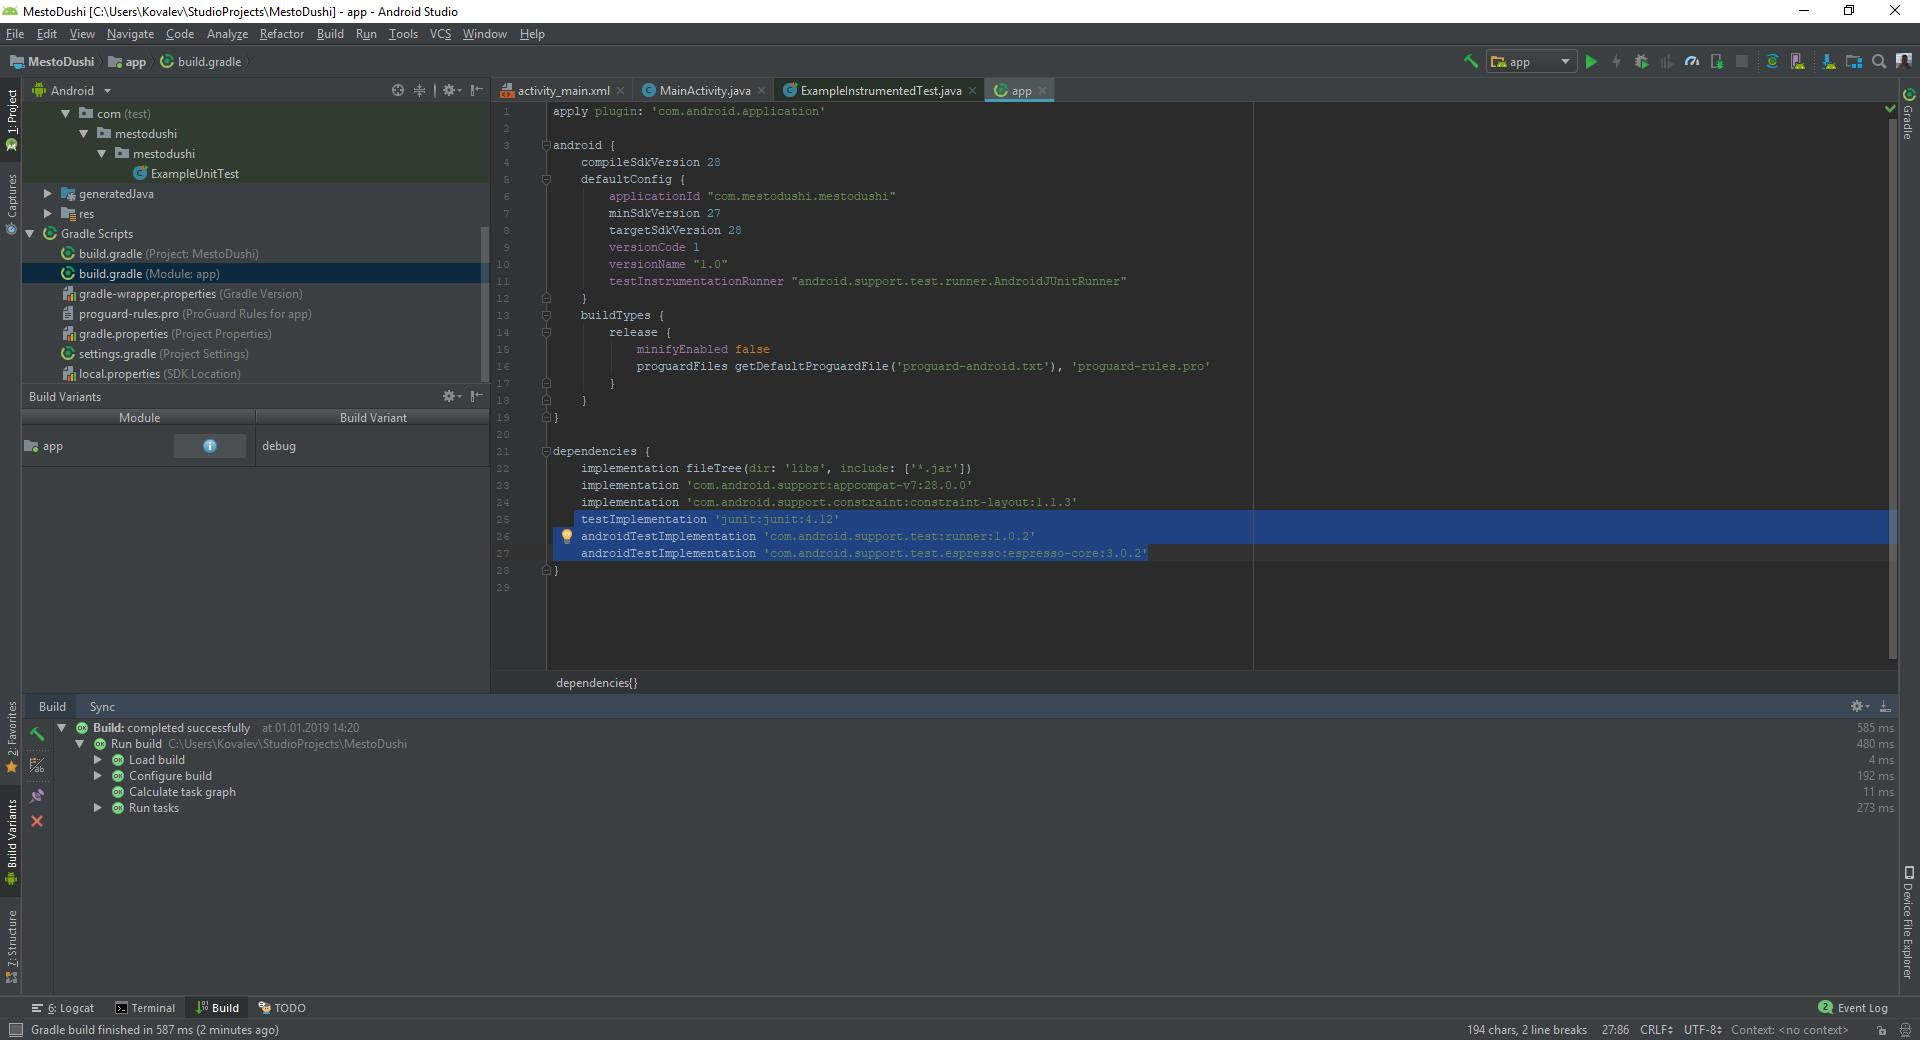Image resolution: width=1920 pixels, height=1040 pixels.
Task: Expand the Configure build node
Action: pyautogui.click(x=98, y=776)
